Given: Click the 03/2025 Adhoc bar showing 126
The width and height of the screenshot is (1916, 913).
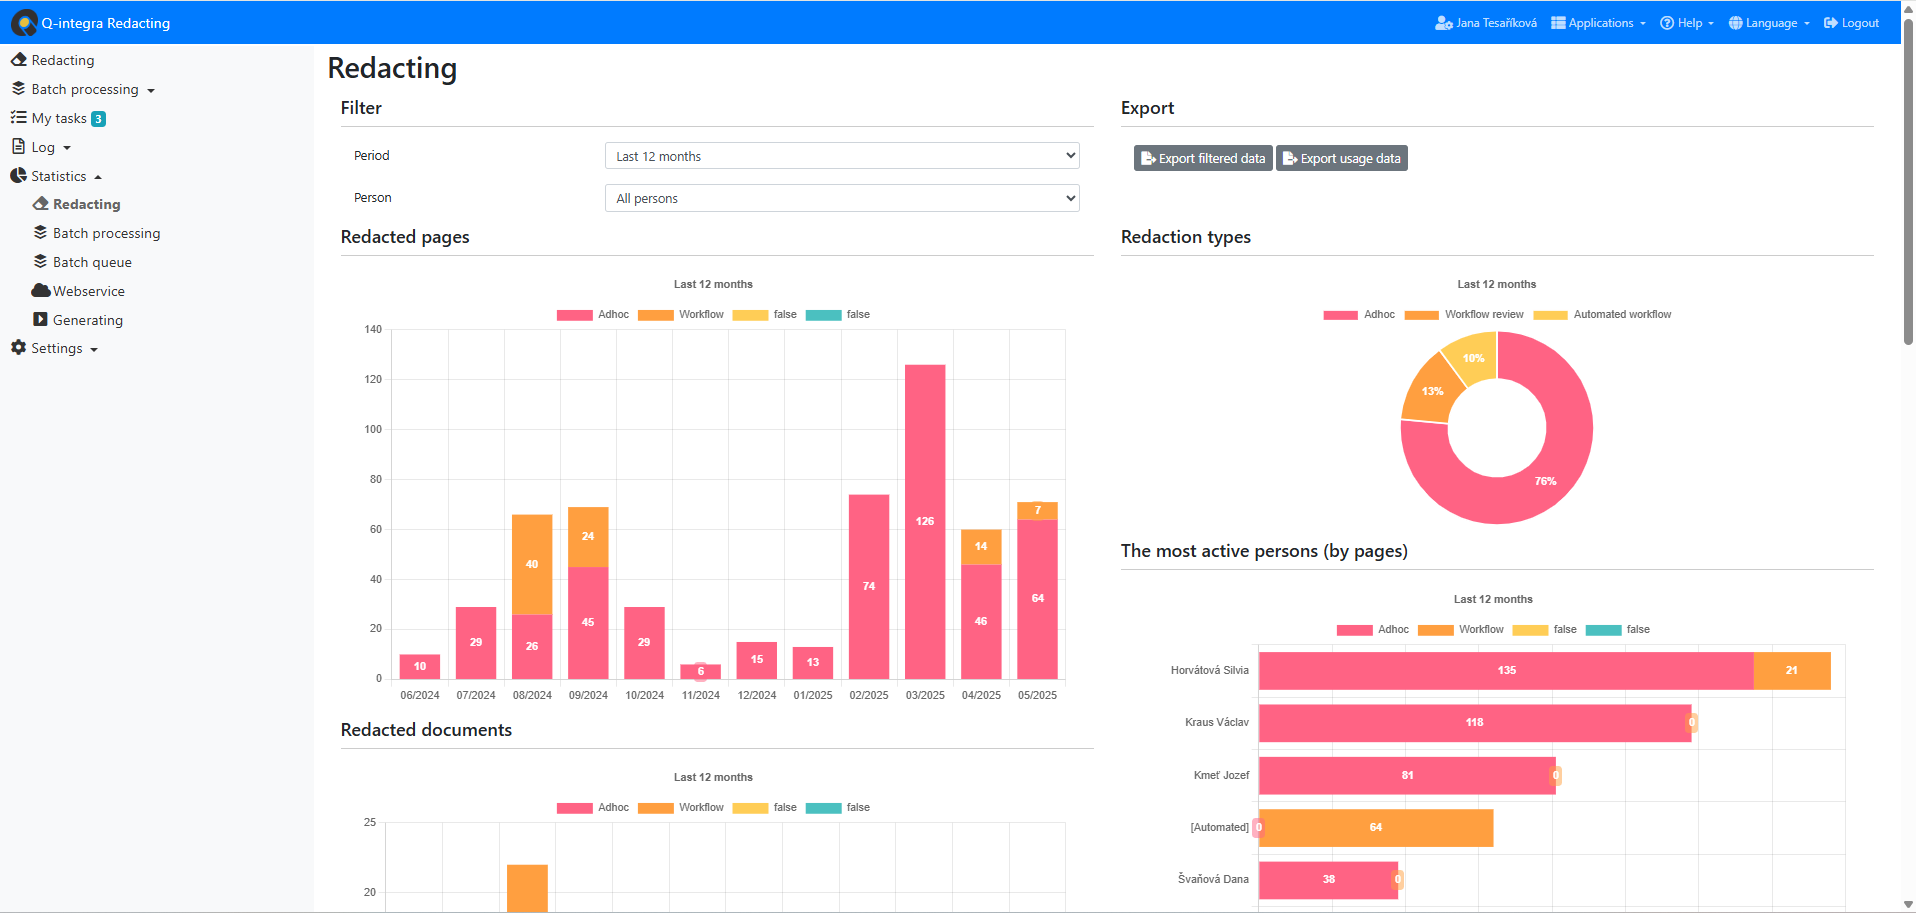Looking at the screenshot, I should click(x=925, y=521).
